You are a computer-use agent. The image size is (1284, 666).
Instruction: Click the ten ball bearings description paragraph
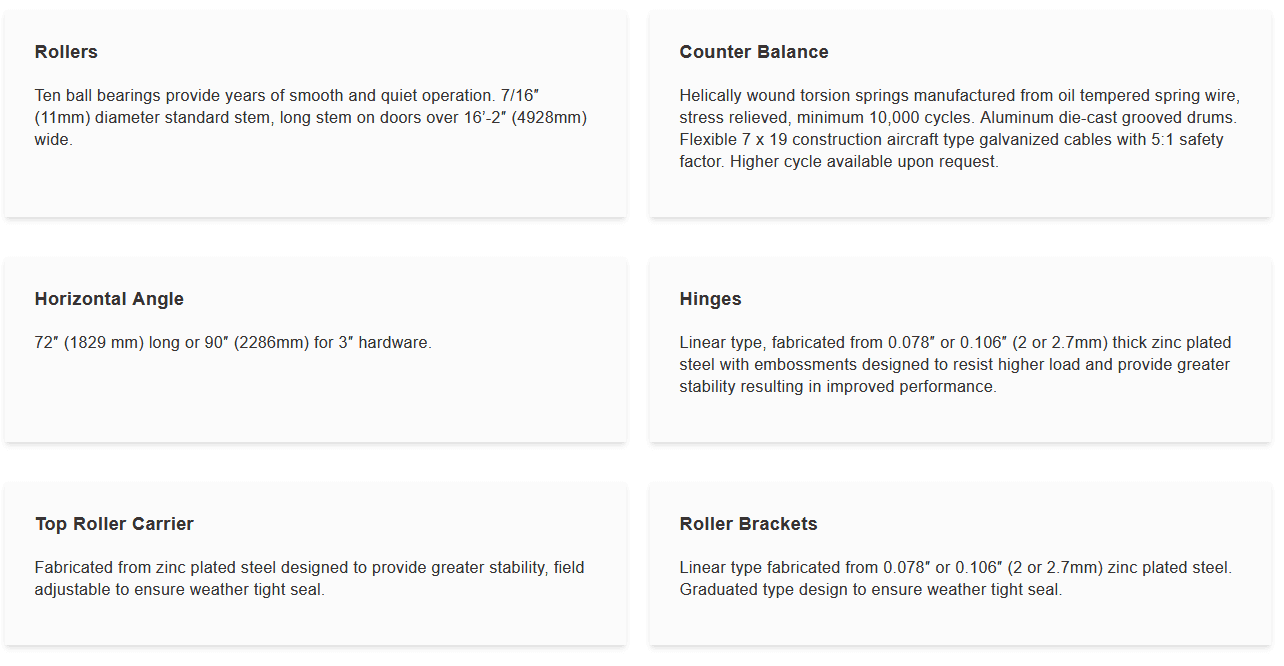pyautogui.click(x=310, y=118)
